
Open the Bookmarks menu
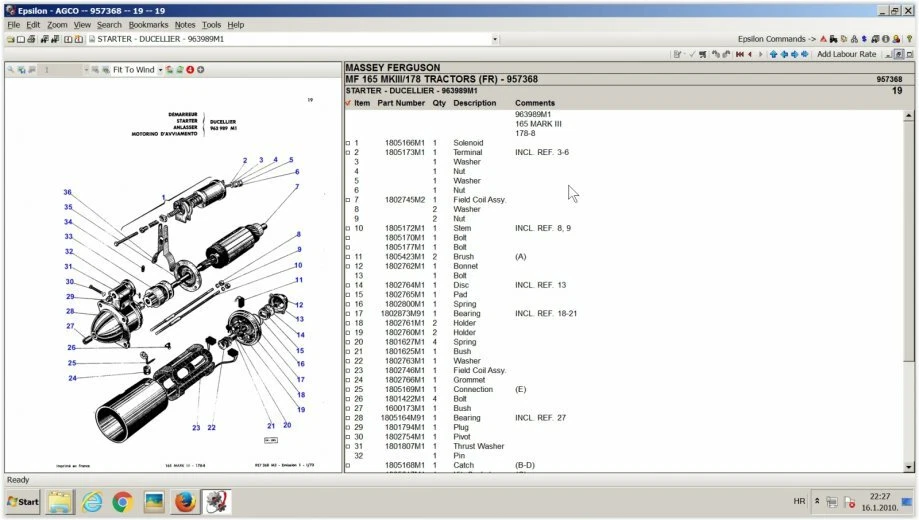148,25
